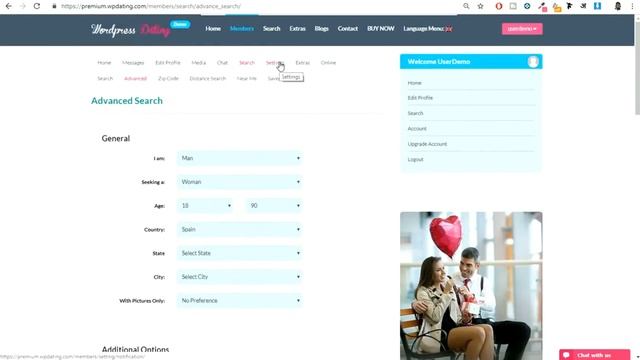The width and height of the screenshot is (640, 360).
Task: Click Logout in Welcome sidebar
Action: coord(415,160)
